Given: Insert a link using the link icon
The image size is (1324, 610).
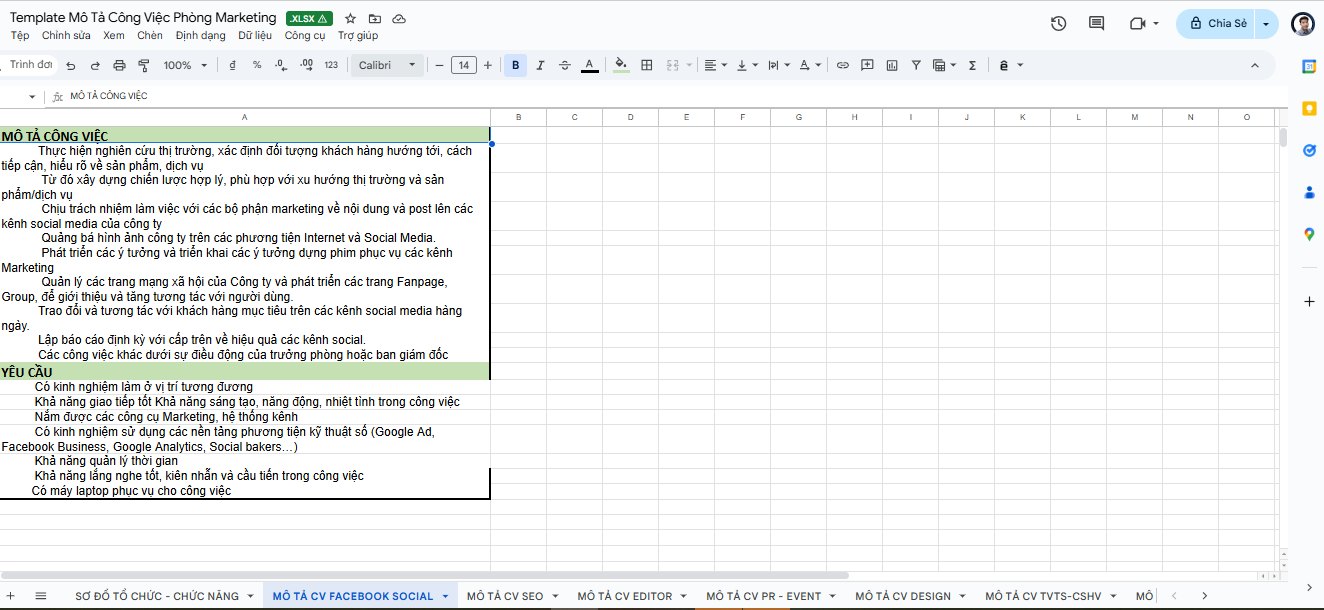Looking at the screenshot, I should (x=843, y=65).
